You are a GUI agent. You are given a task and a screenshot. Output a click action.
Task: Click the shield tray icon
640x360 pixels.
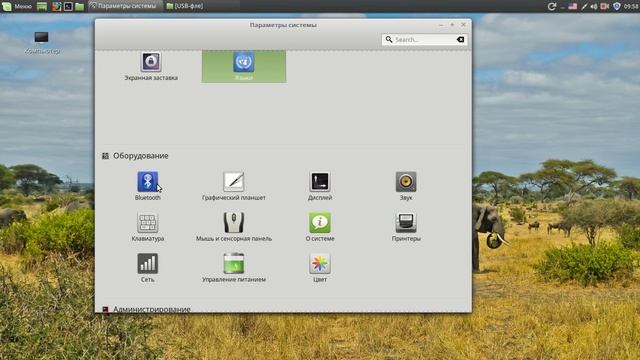(x=617, y=6)
